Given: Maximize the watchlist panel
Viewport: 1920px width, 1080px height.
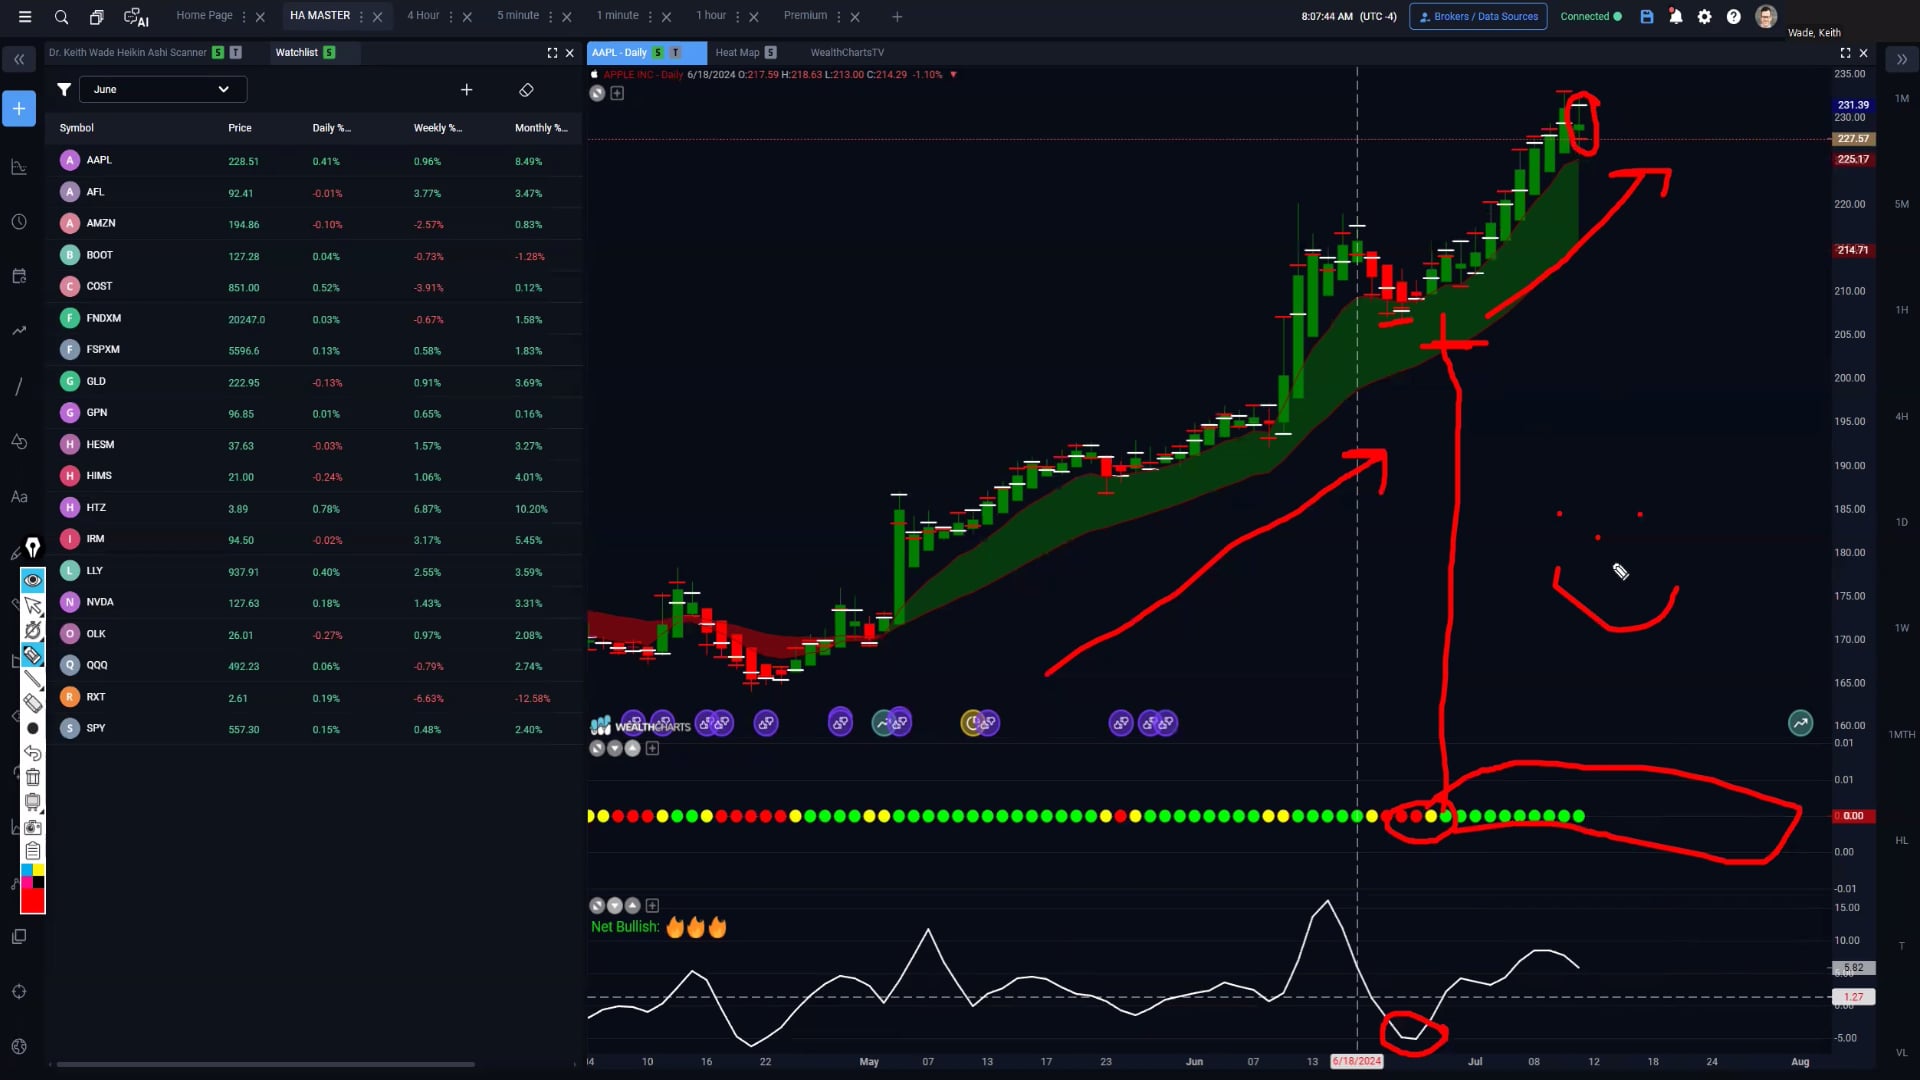Looking at the screenshot, I should click(552, 53).
